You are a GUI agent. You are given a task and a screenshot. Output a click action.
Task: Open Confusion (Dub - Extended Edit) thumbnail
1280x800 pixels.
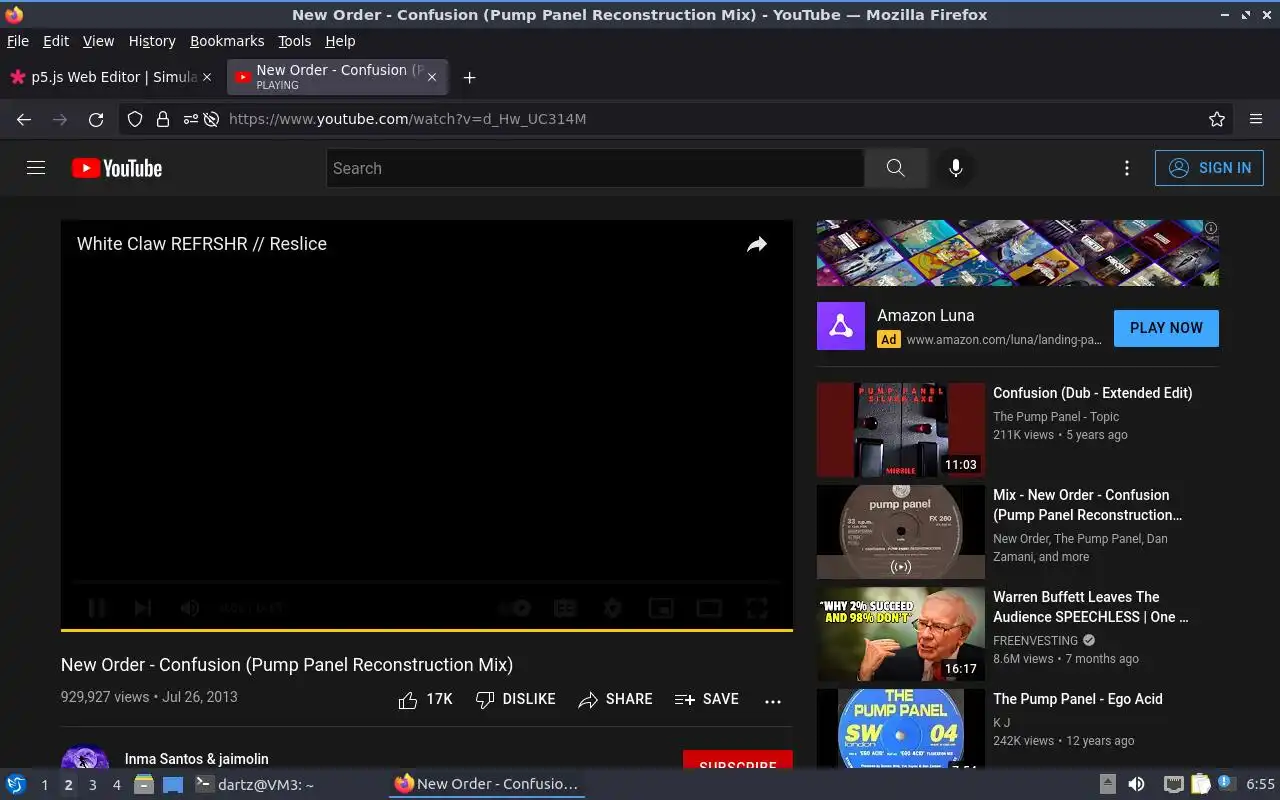coord(901,430)
